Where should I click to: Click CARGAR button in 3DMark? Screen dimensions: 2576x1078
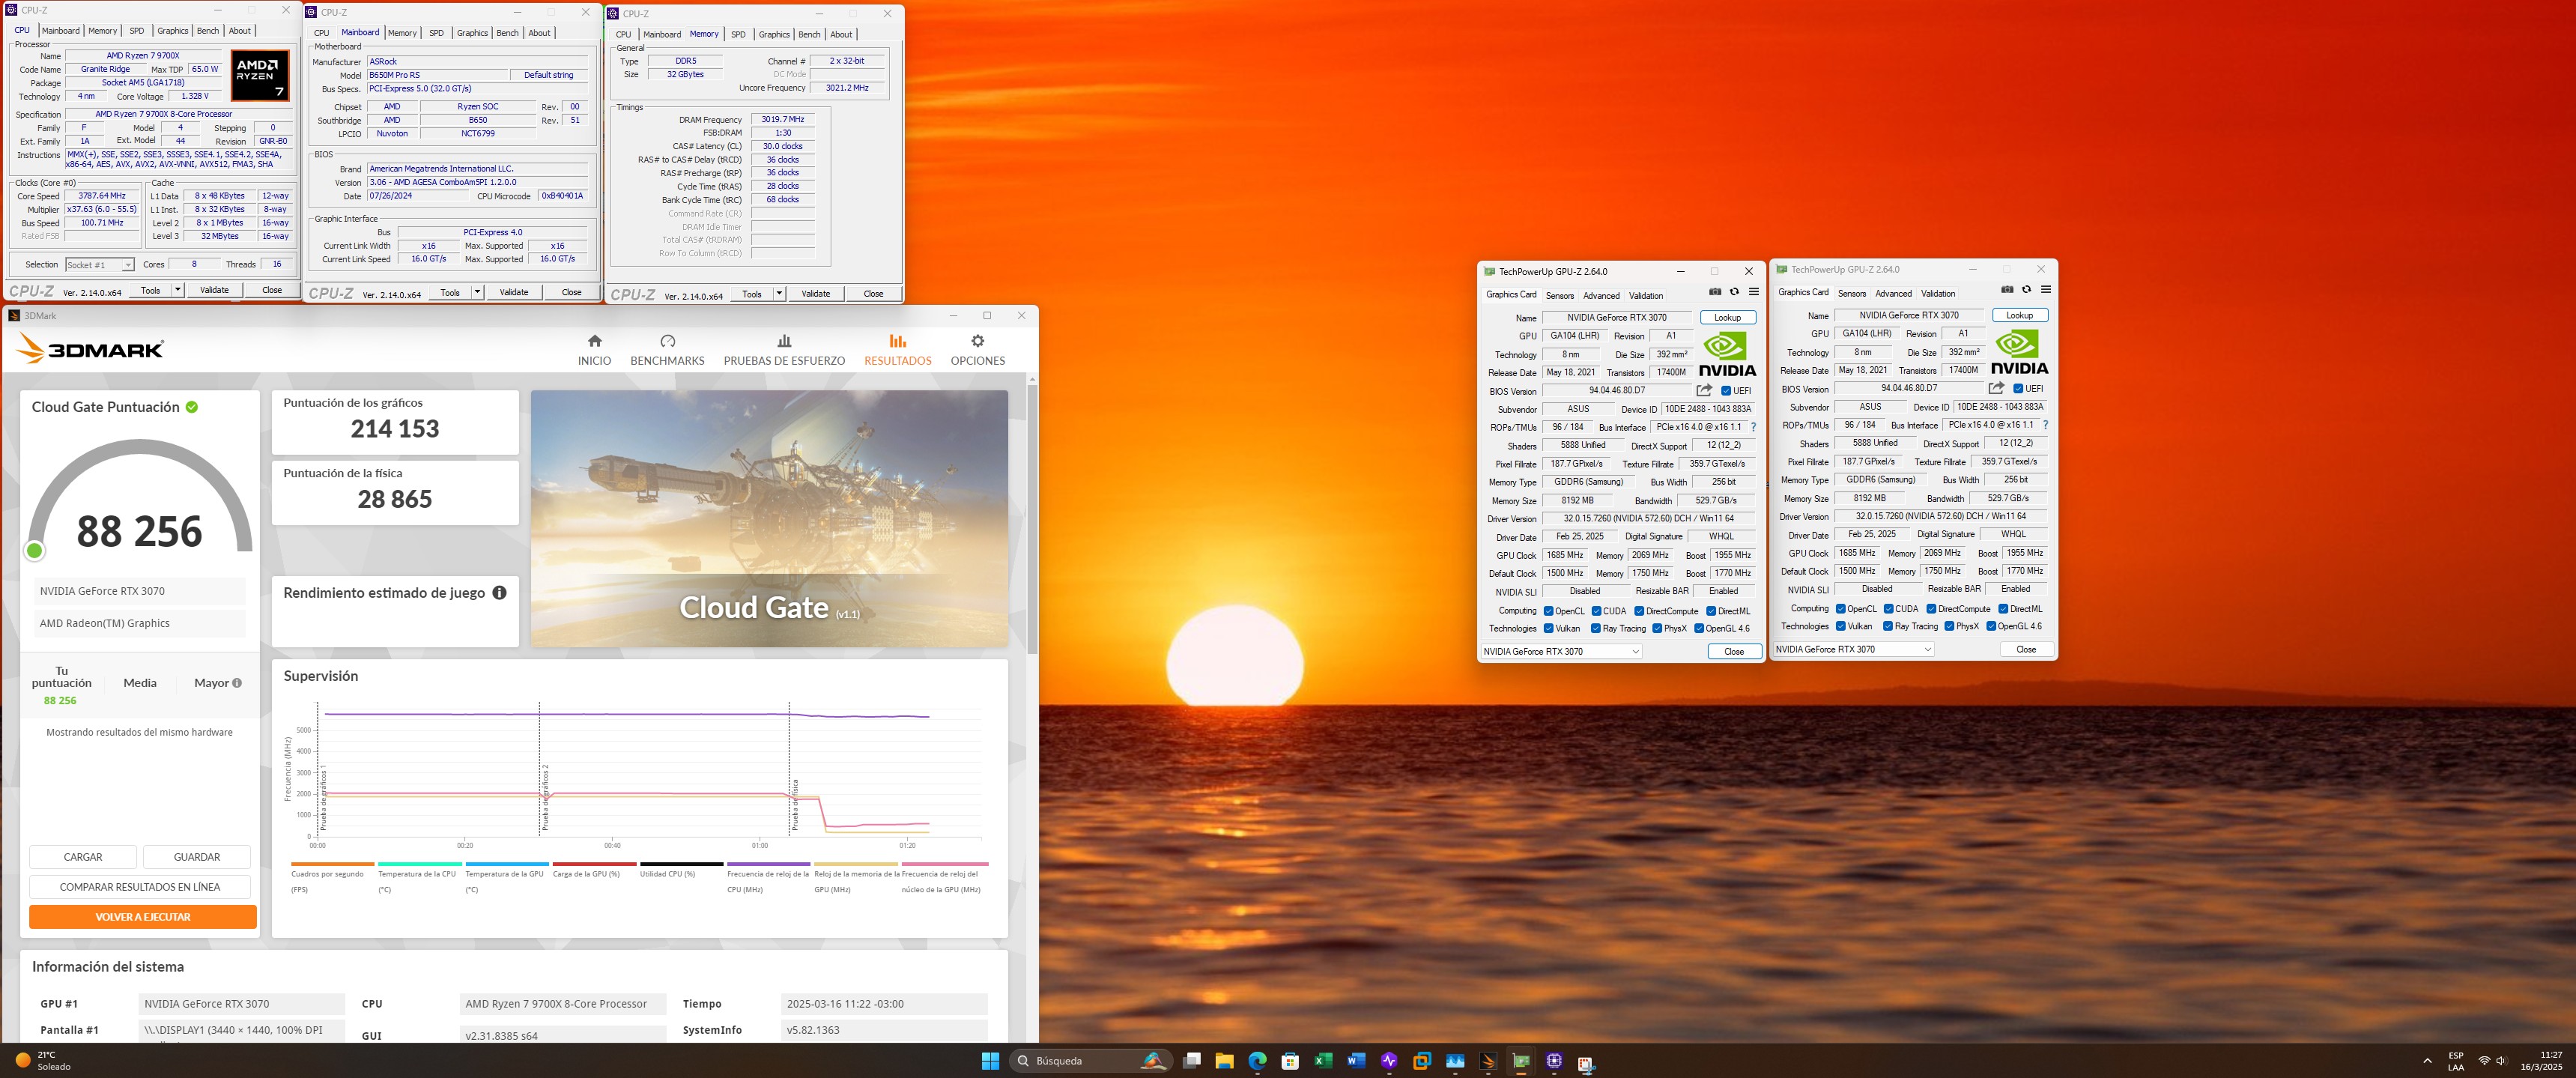83,857
